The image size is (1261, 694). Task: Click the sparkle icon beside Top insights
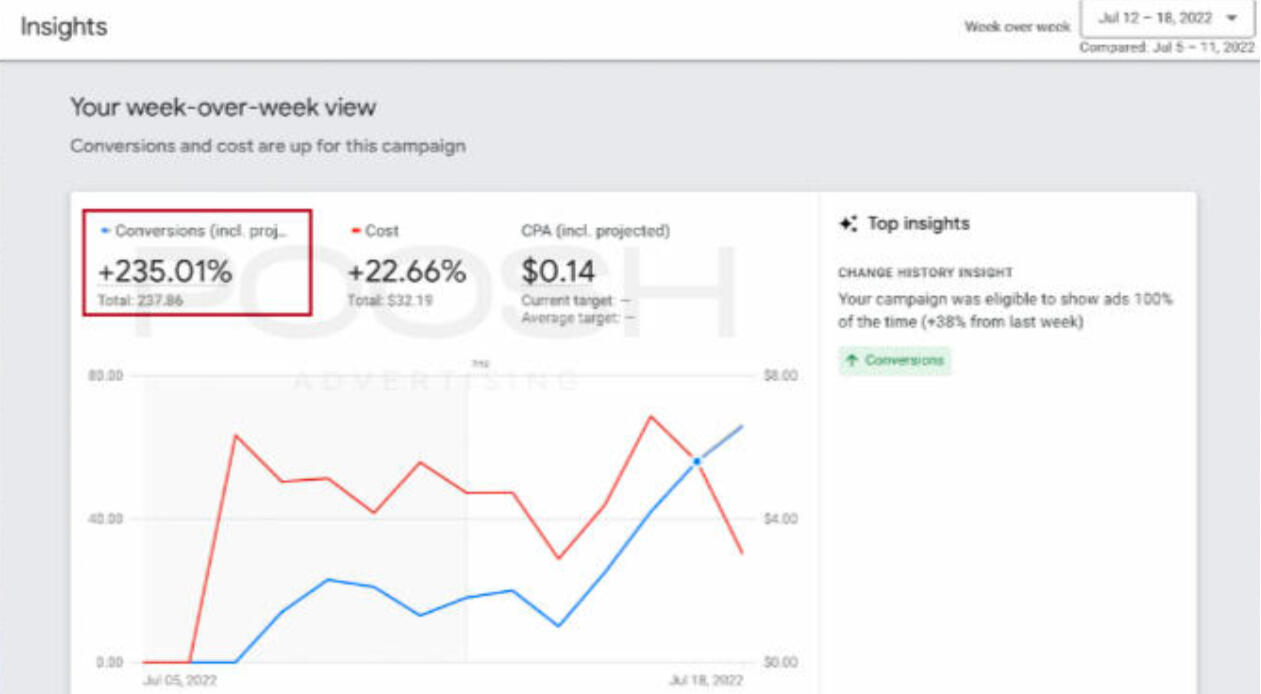point(848,224)
